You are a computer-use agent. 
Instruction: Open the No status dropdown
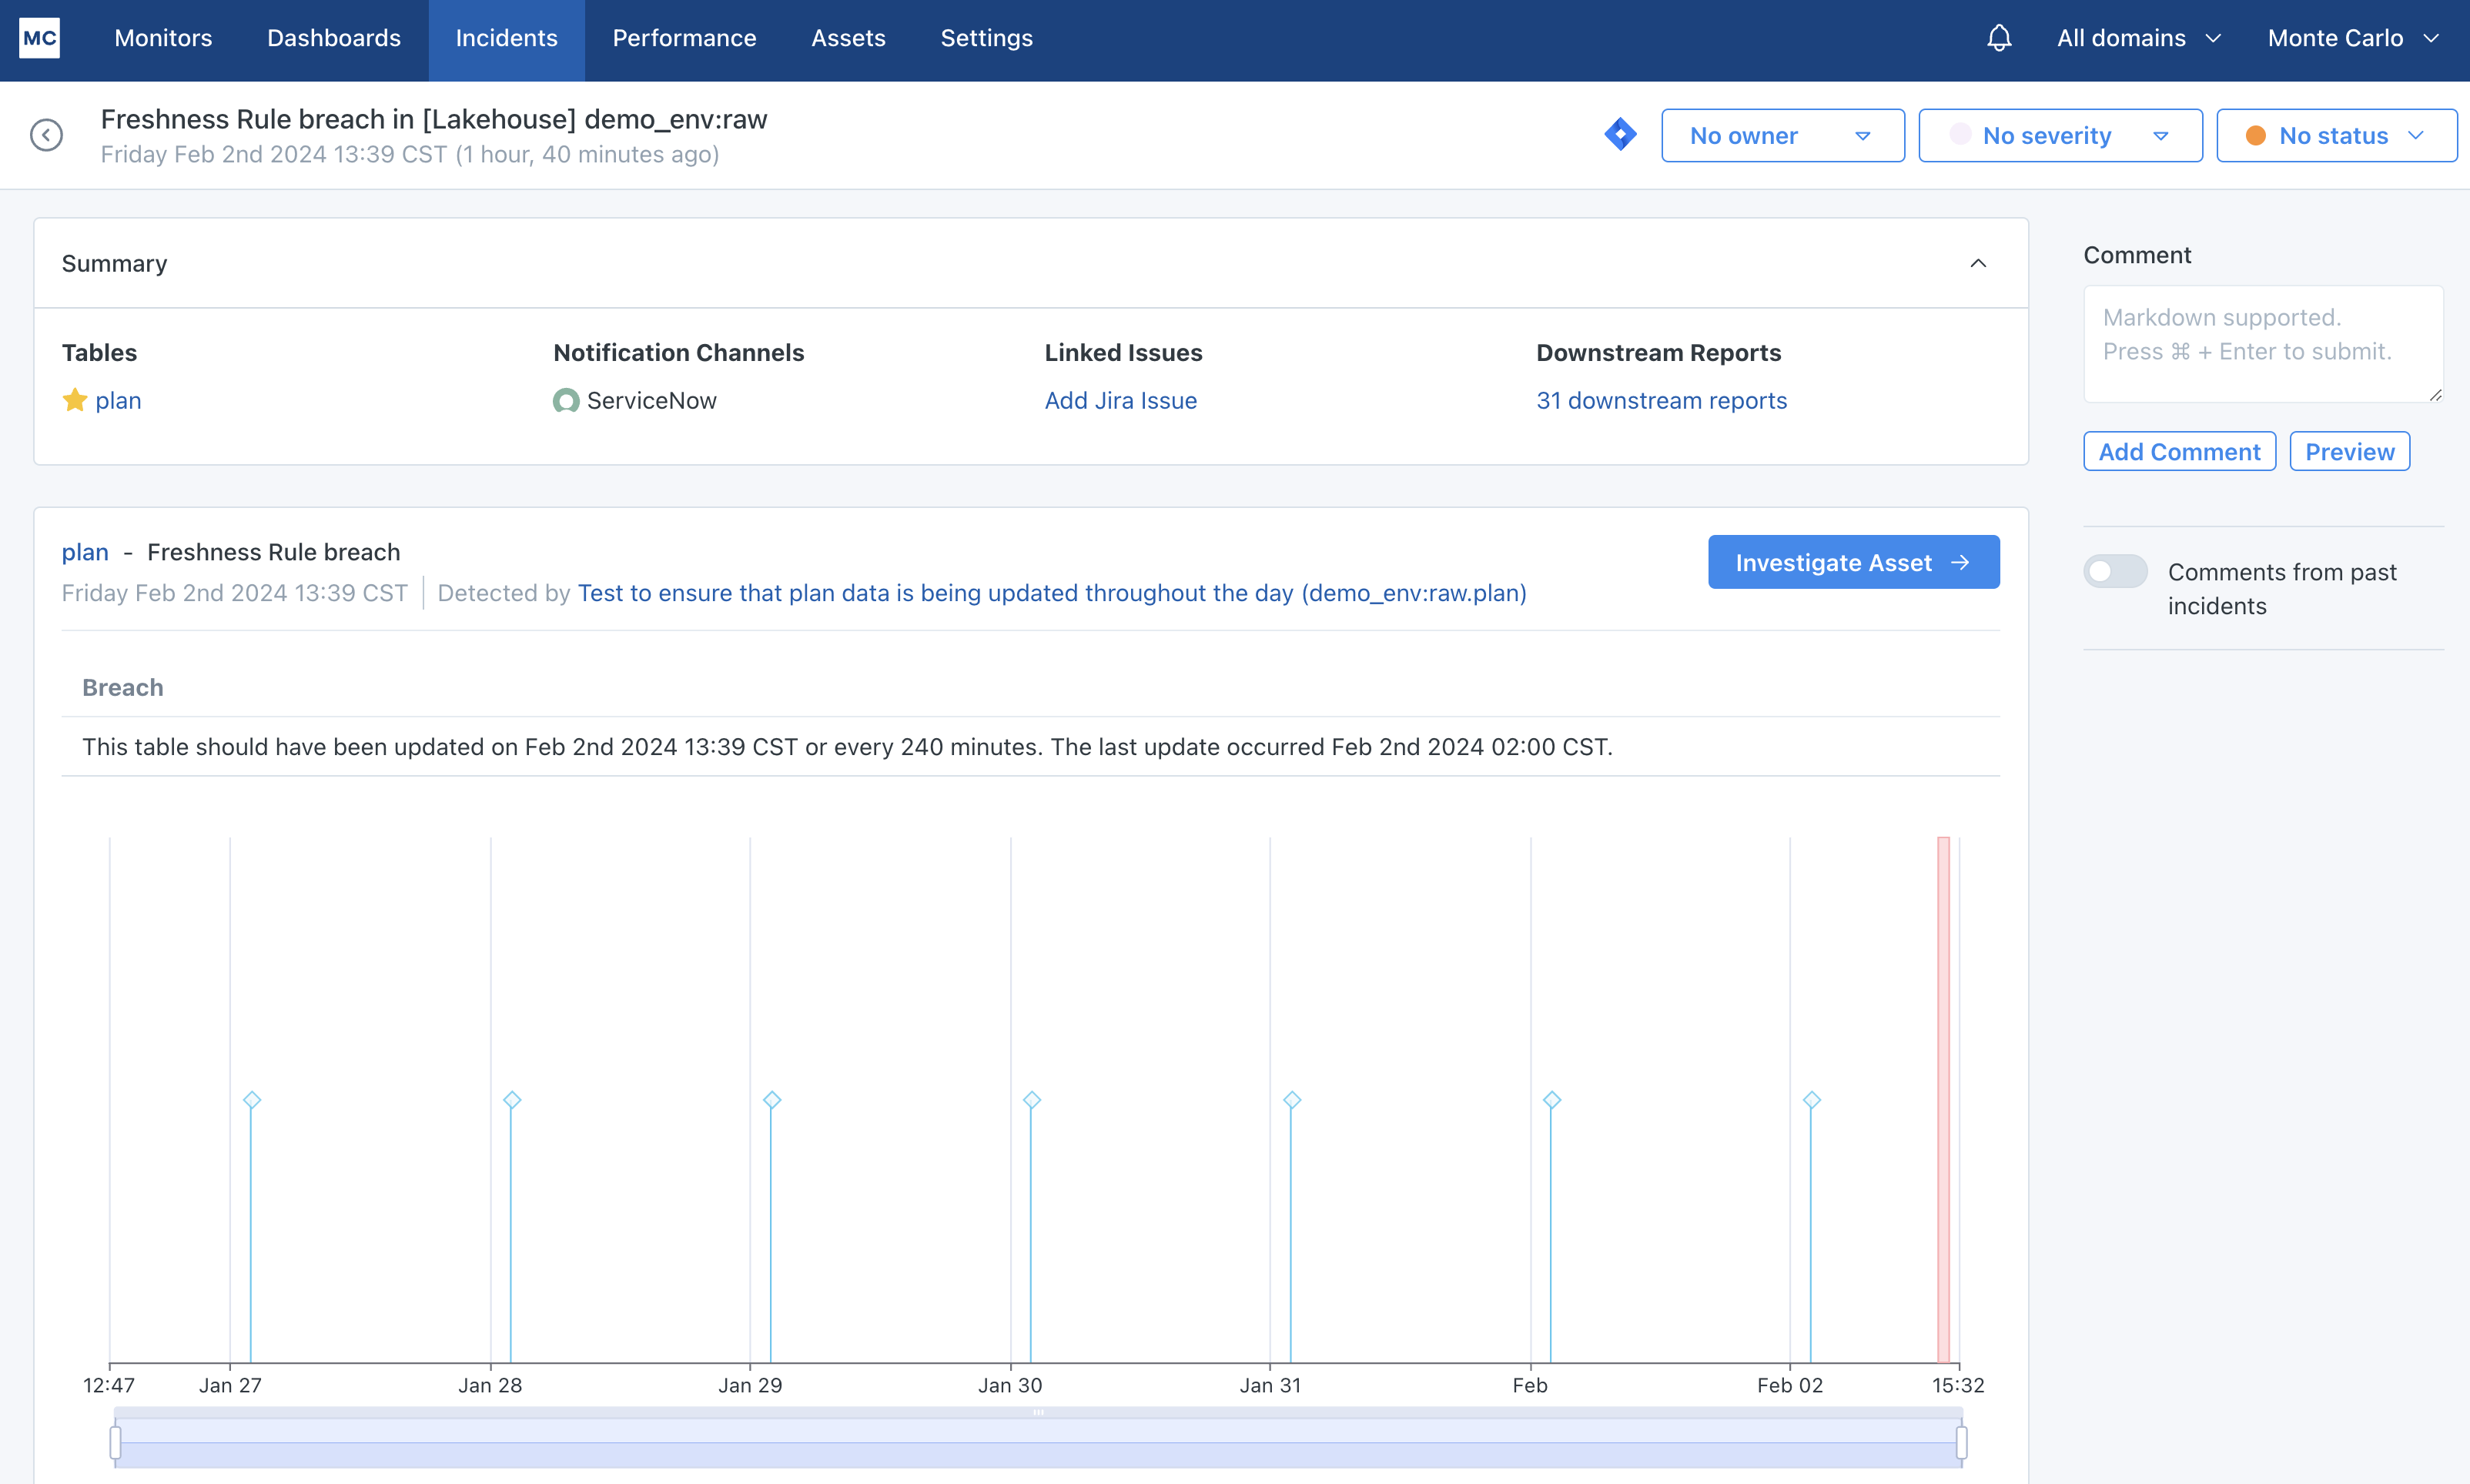pos(2336,136)
